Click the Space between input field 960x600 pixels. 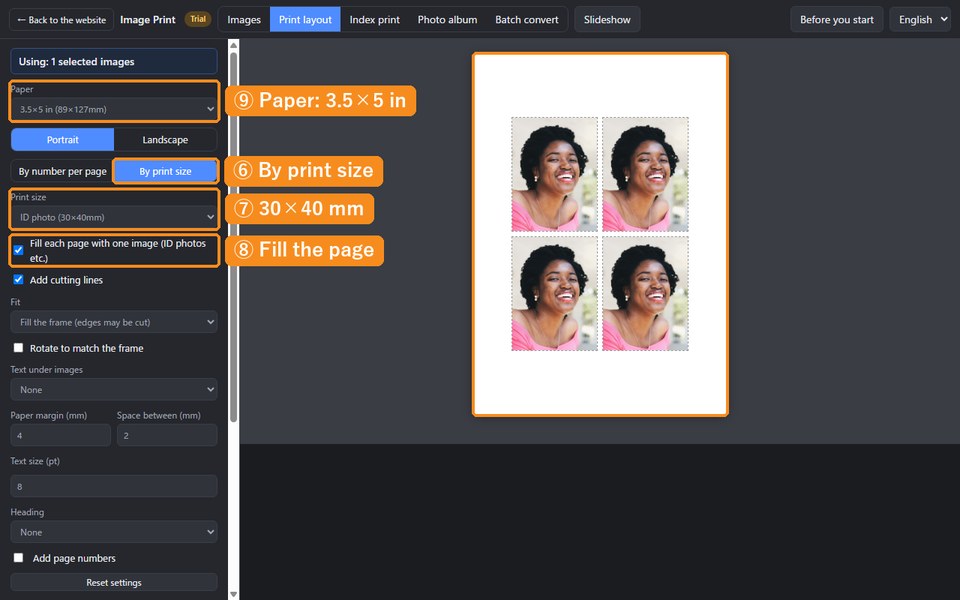tap(167, 435)
